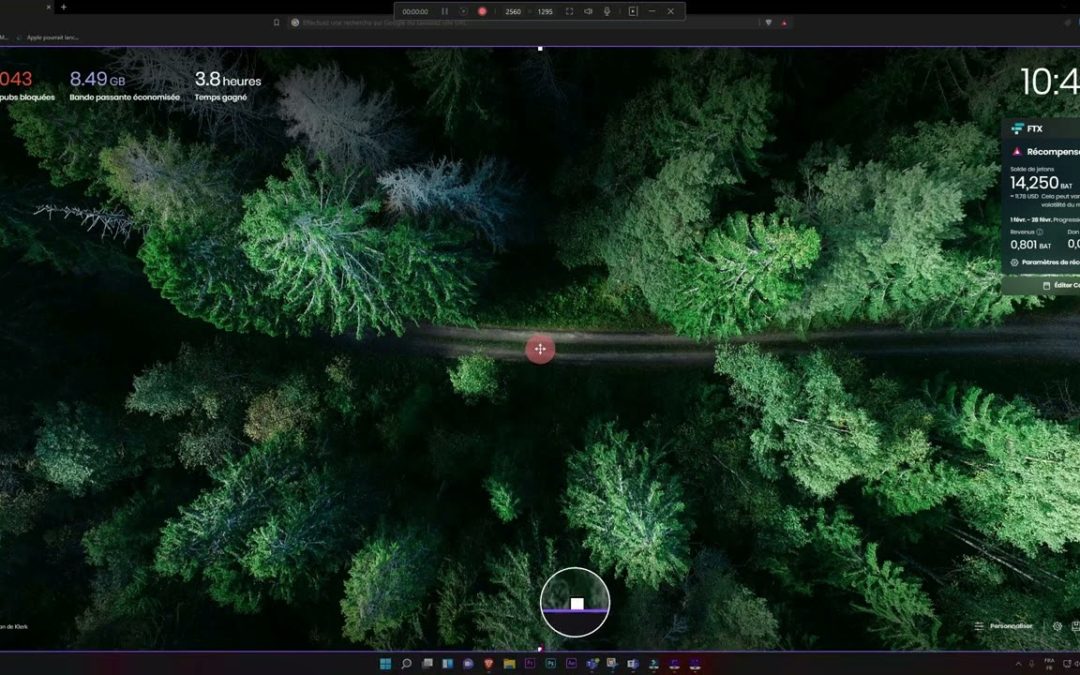1080x675 pixels.
Task: Open a new browser tab
Action: click(63, 7)
